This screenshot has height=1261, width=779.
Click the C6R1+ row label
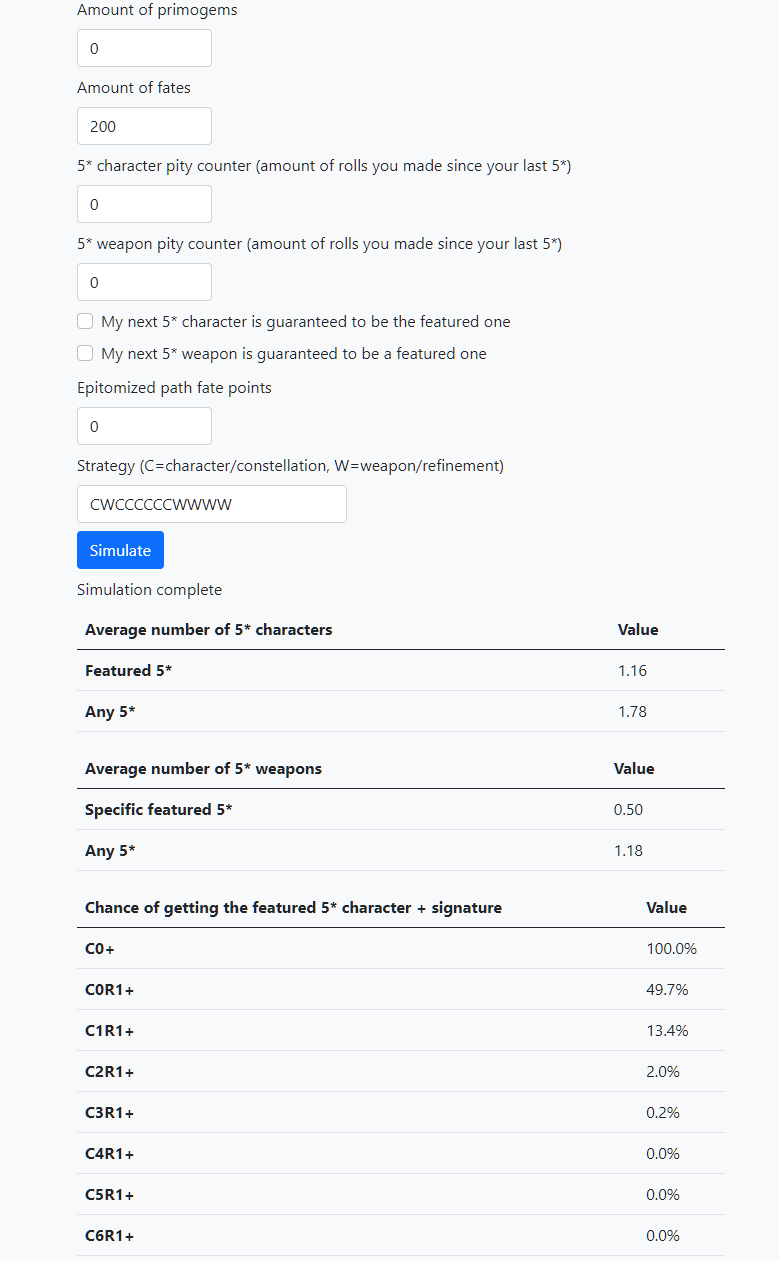109,1236
